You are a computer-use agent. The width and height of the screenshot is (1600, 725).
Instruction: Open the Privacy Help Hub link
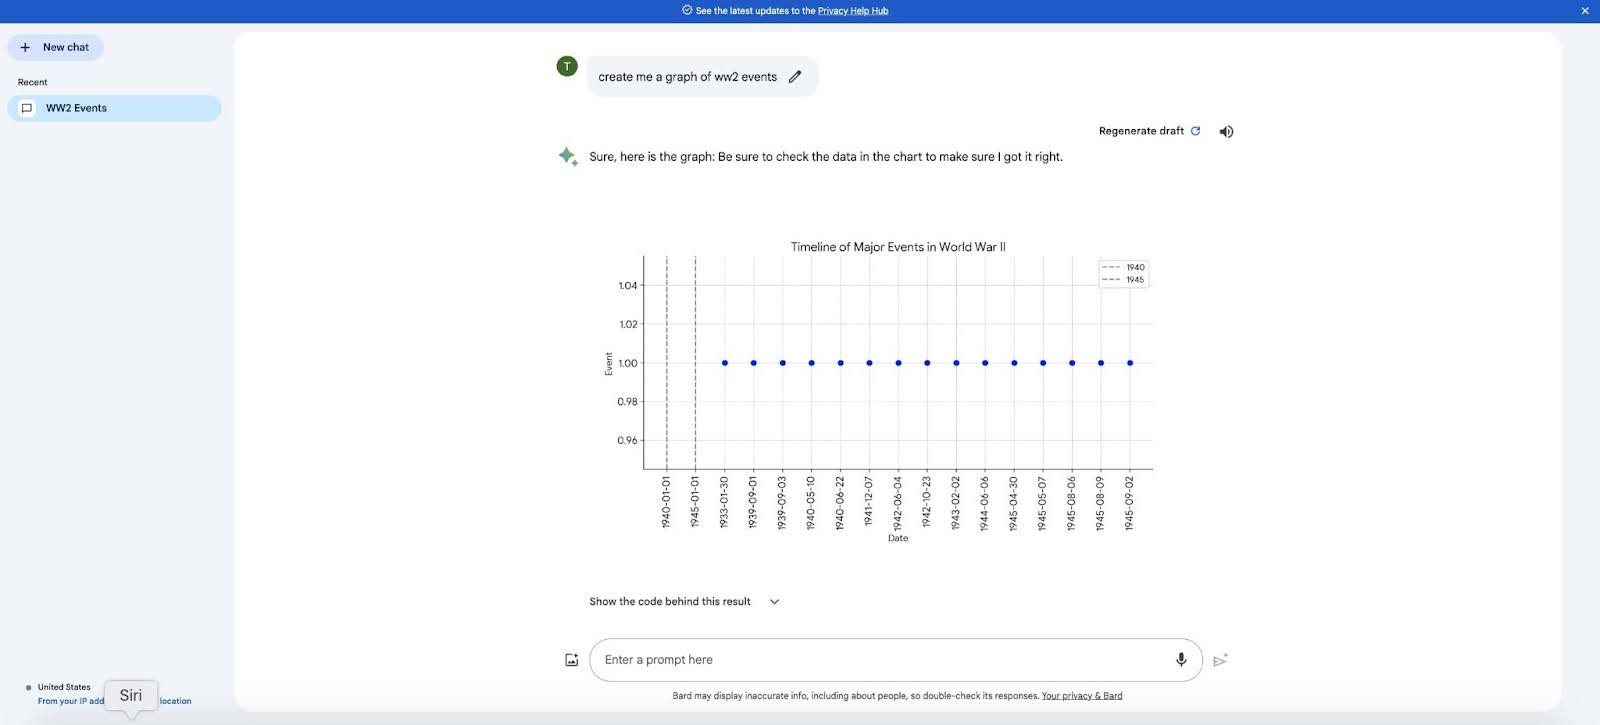pos(852,11)
